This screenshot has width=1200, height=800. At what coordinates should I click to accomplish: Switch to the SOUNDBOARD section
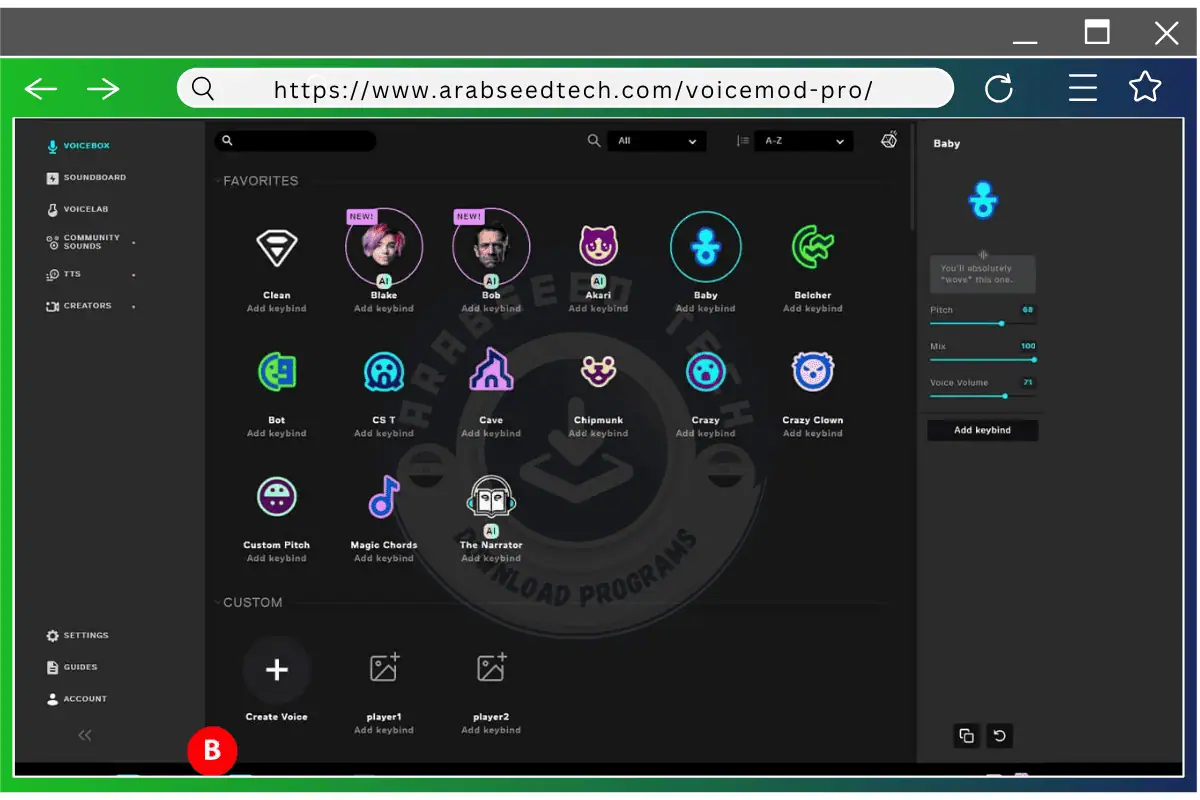point(92,177)
